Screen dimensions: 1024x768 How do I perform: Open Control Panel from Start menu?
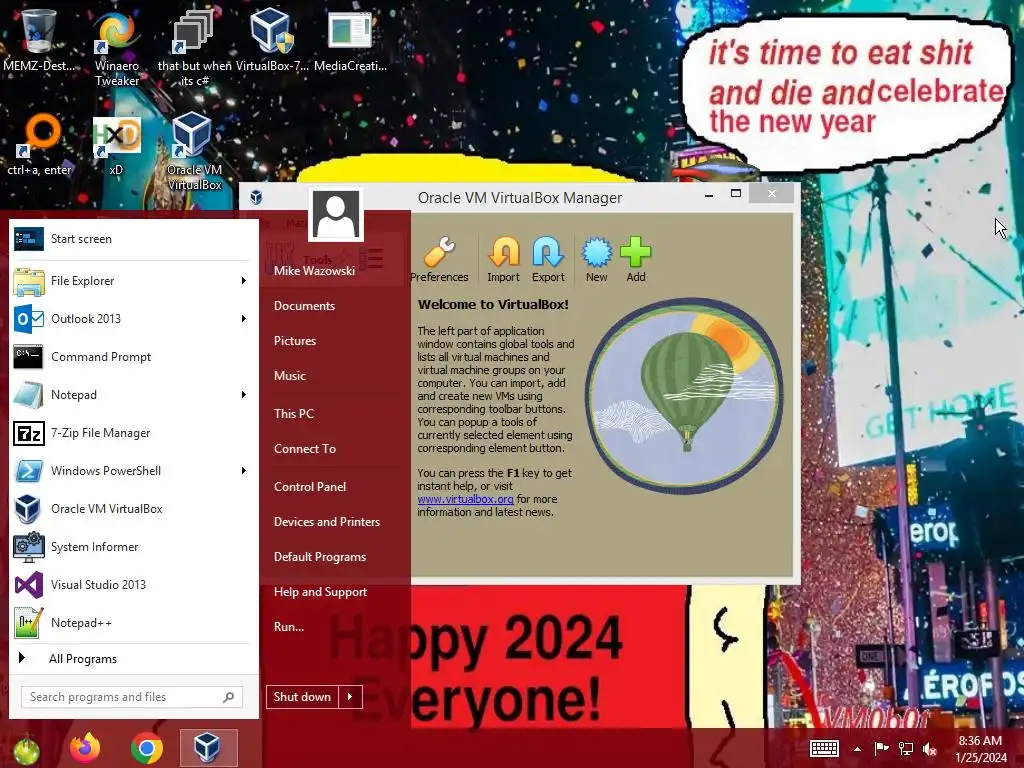tap(310, 487)
